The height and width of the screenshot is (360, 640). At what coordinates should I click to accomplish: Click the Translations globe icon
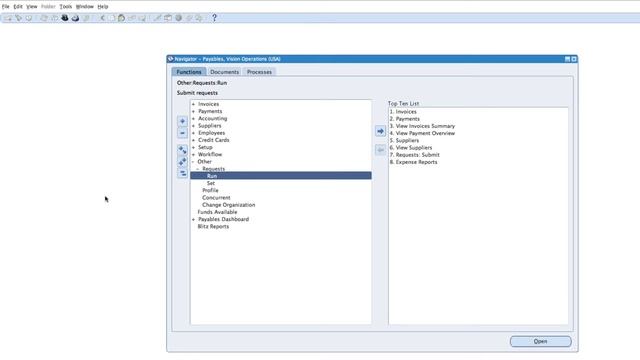pyautogui.click(x=178, y=18)
